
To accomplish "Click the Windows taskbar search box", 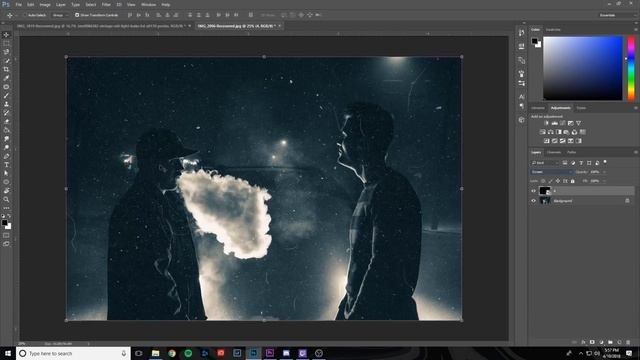I will 73,353.
